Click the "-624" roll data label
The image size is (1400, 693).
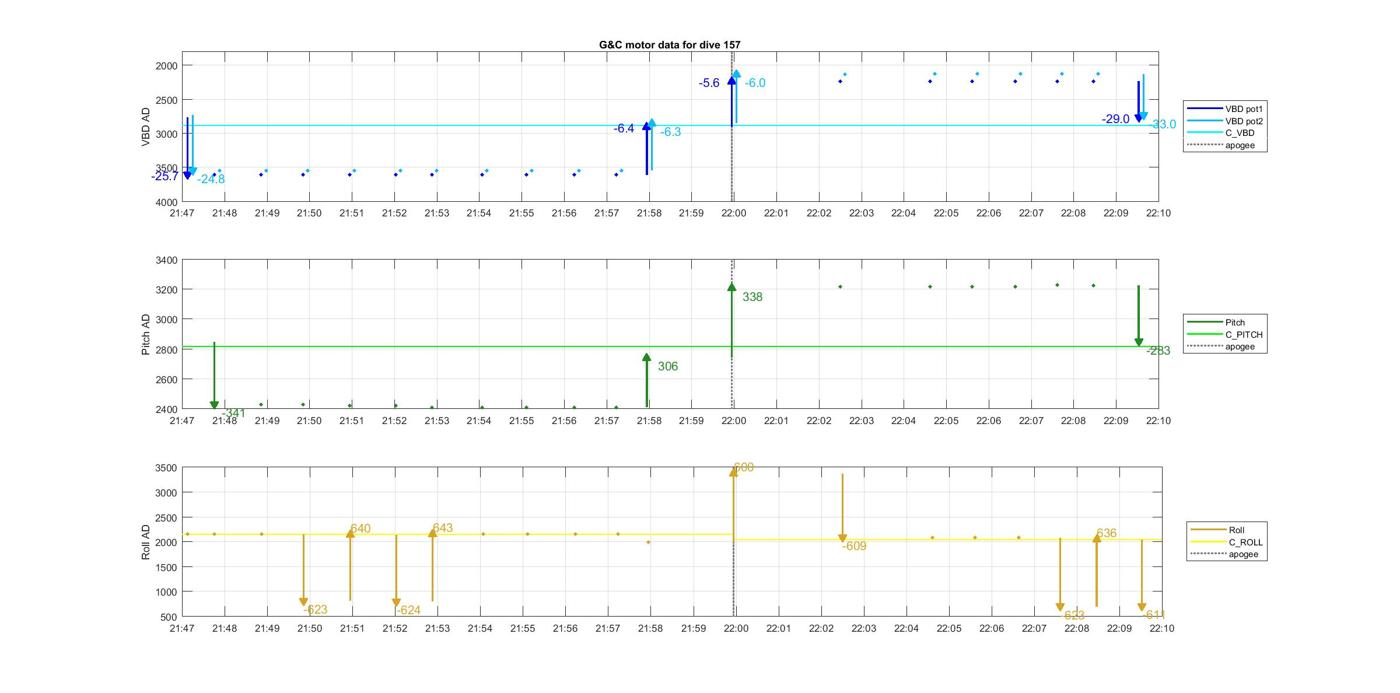coord(408,610)
